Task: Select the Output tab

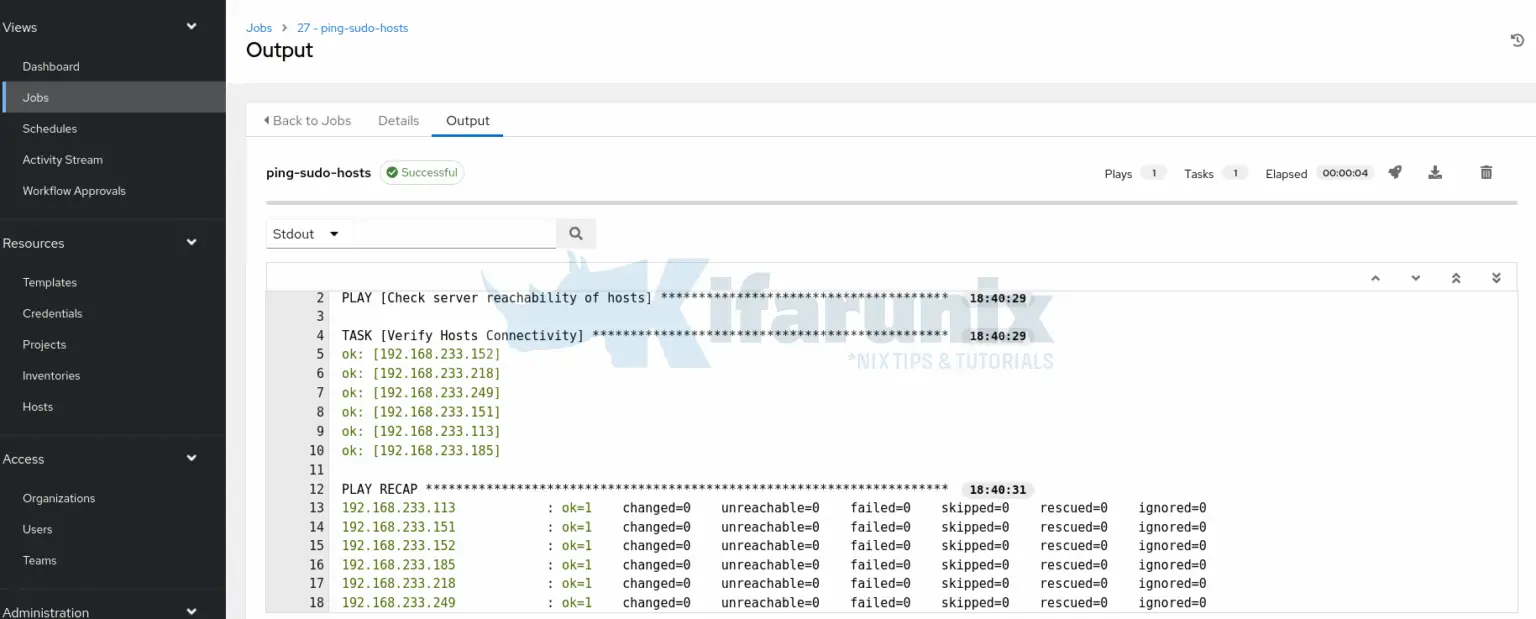Action: click(x=467, y=120)
